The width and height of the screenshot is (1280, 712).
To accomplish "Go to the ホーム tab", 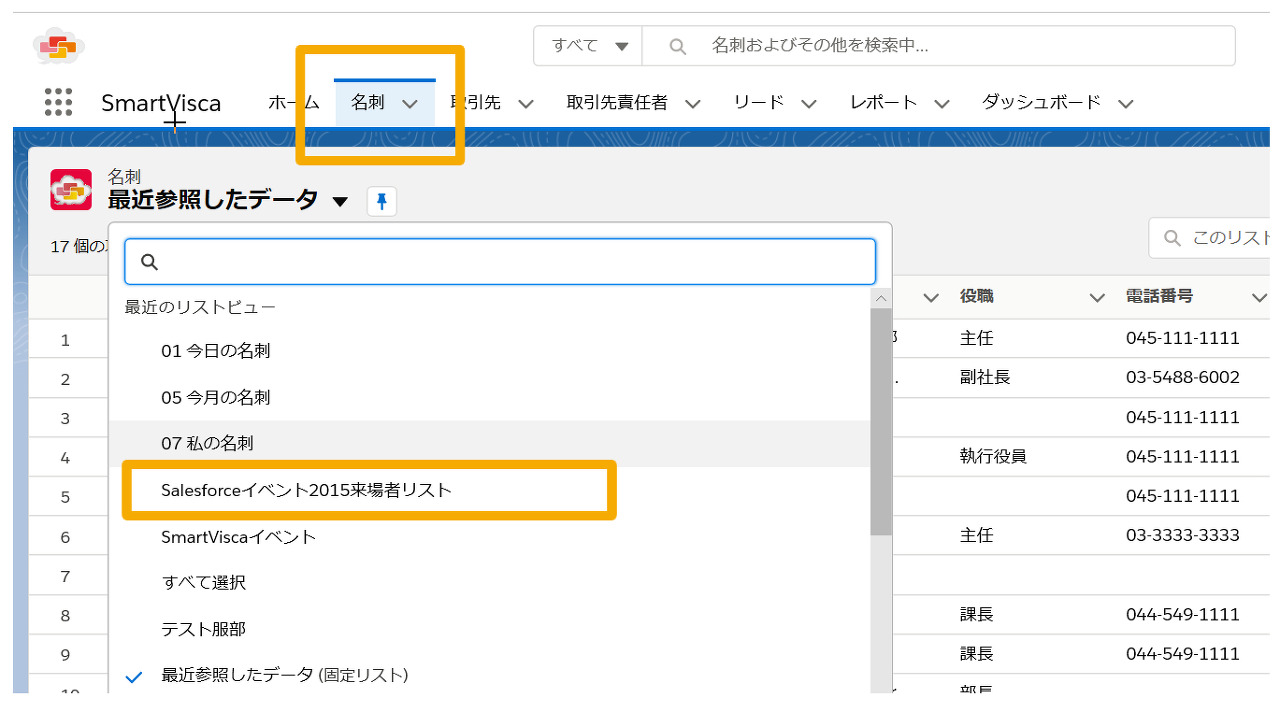I will [x=294, y=102].
